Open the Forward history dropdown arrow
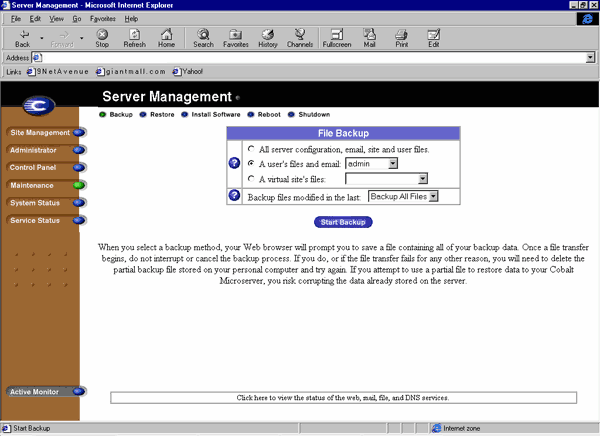600x436 pixels. [82, 38]
